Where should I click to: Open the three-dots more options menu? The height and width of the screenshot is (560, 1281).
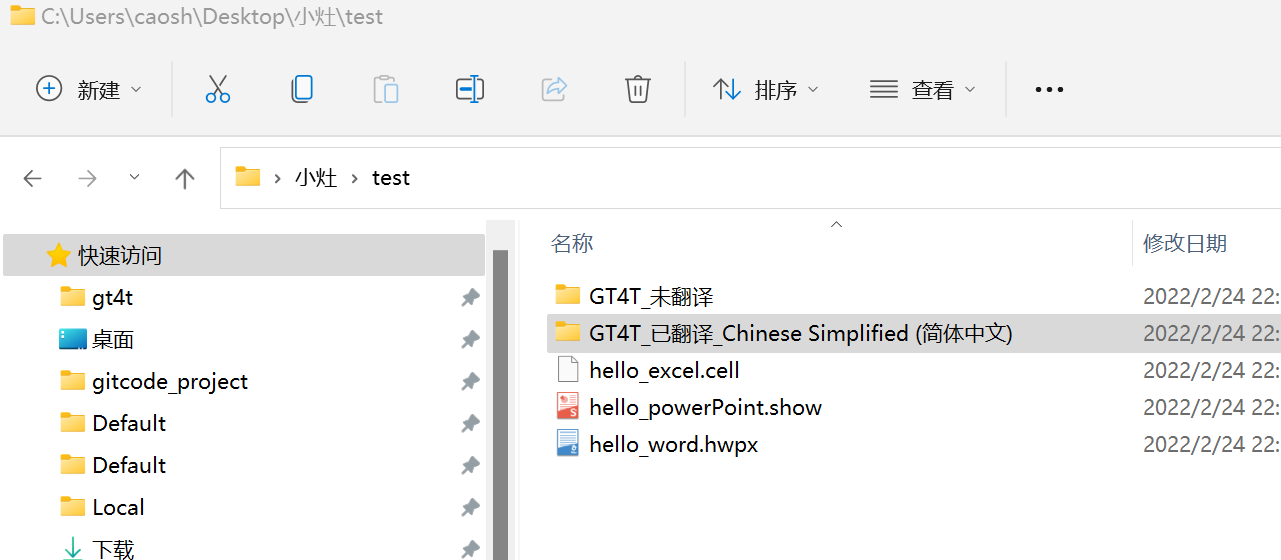(1049, 89)
